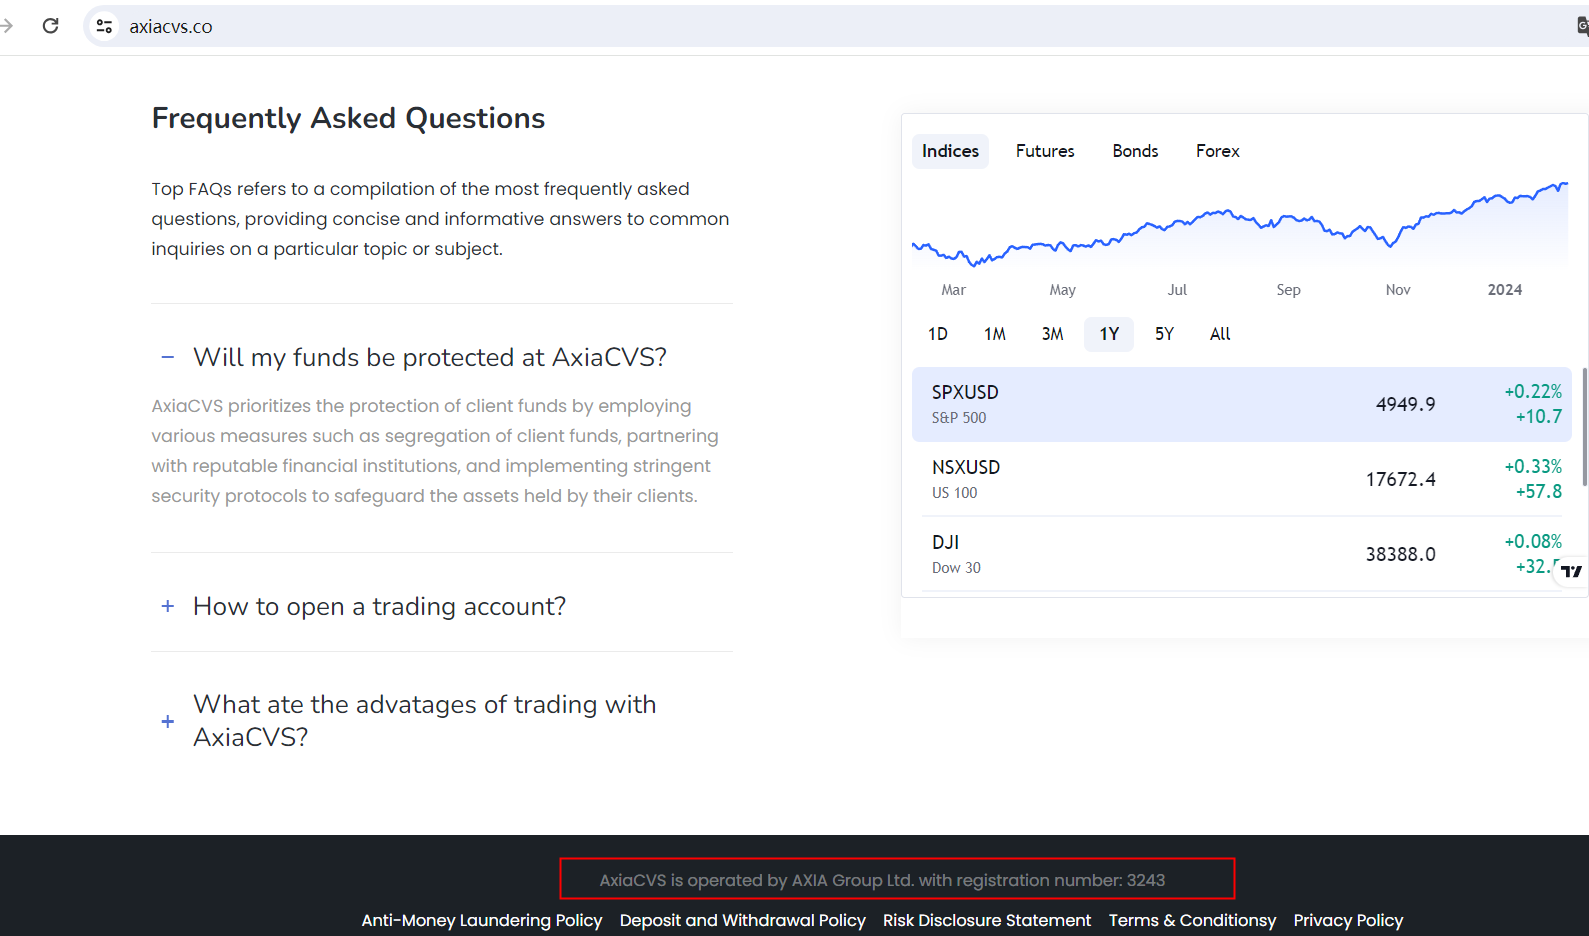Collapse the funds protection FAQ minus icon
The height and width of the screenshot is (936, 1589).
click(x=168, y=357)
